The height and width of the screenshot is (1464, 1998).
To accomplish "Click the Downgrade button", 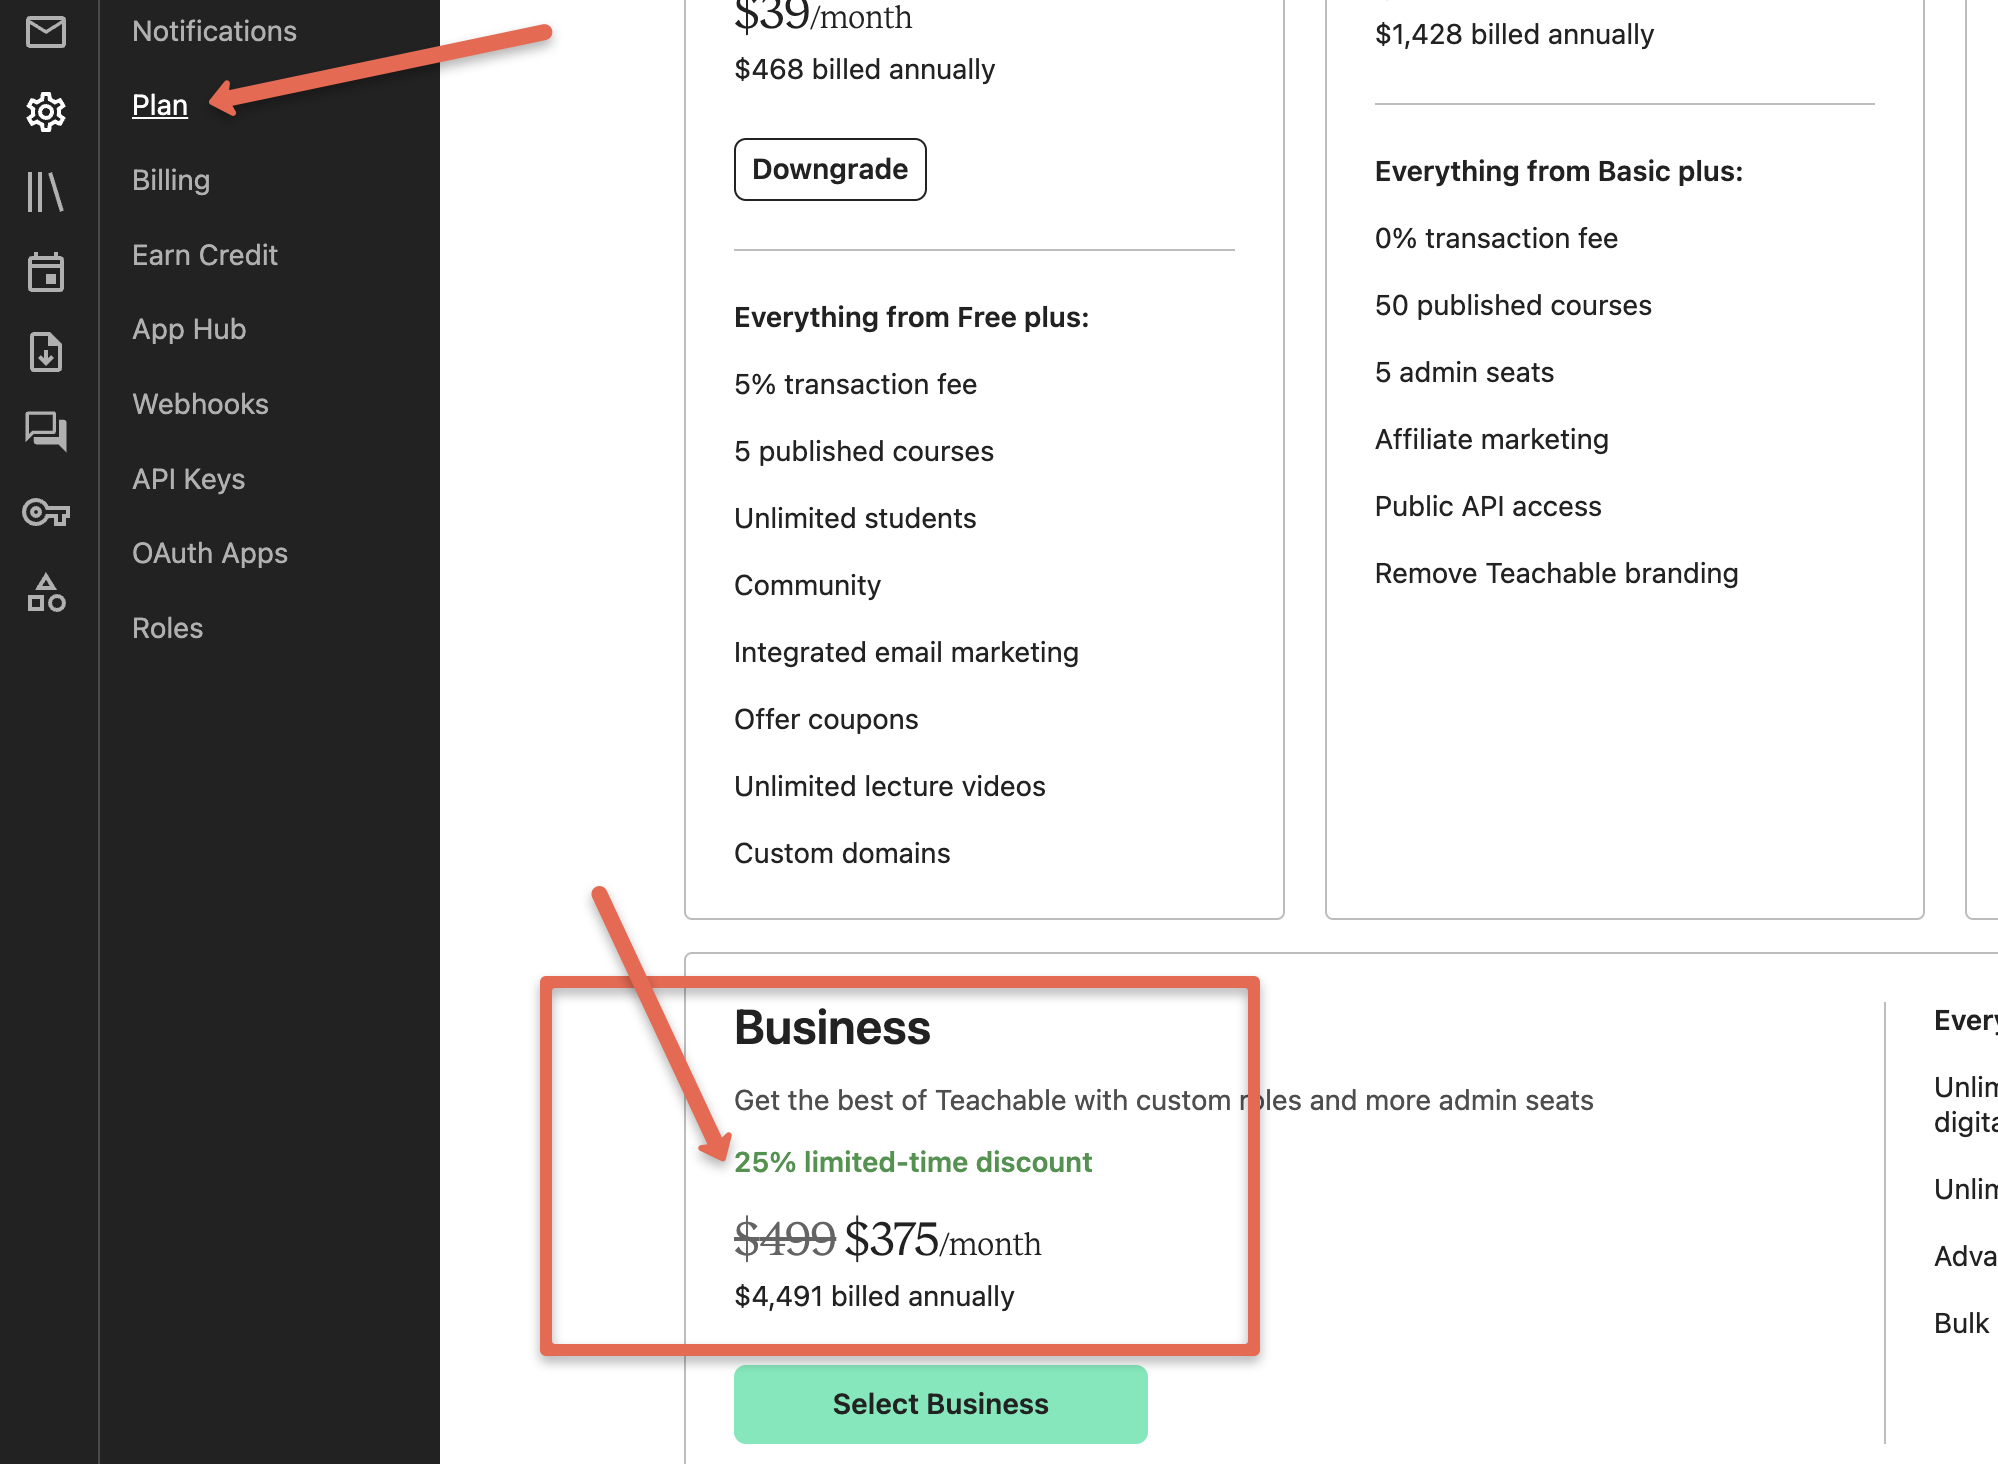I will tap(830, 169).
